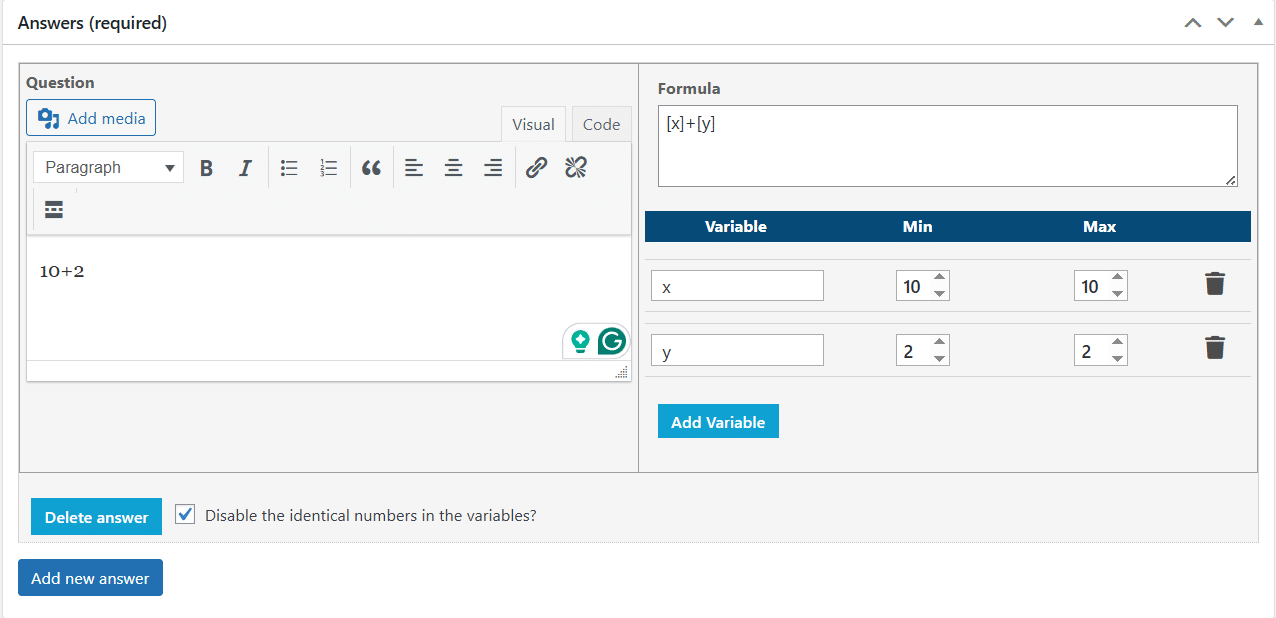
Task: Open the Paragraph format dropdown
Action: 109,167
